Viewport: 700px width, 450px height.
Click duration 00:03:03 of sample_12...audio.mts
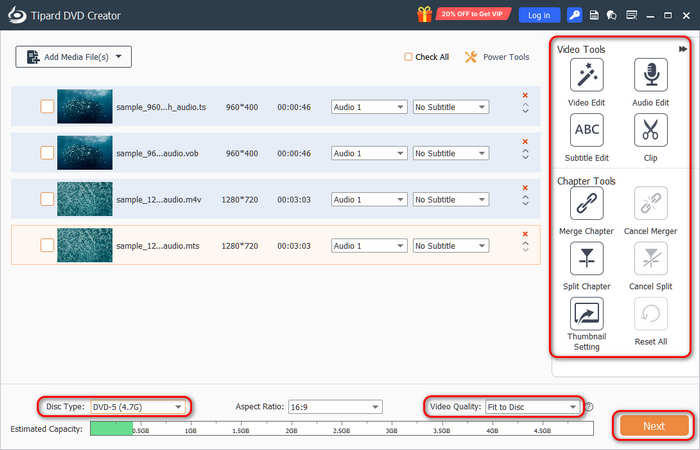294,246
